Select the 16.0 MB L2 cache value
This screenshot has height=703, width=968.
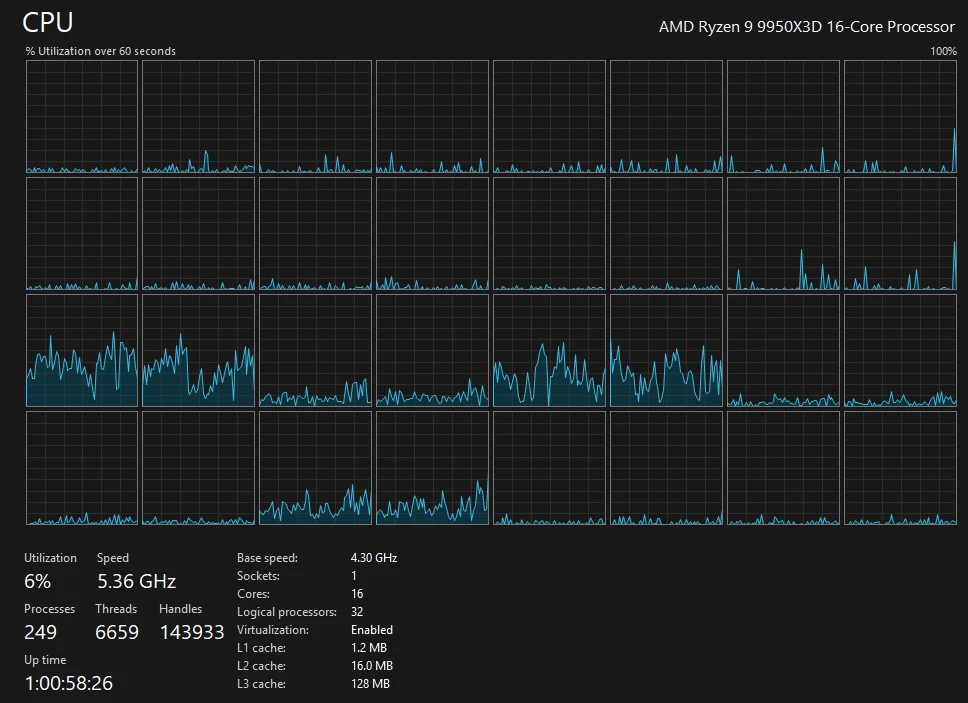(372, 666)
